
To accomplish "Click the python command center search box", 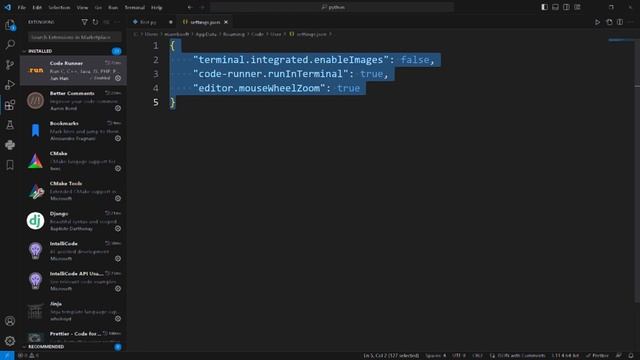I will click(x=332, y=7).
